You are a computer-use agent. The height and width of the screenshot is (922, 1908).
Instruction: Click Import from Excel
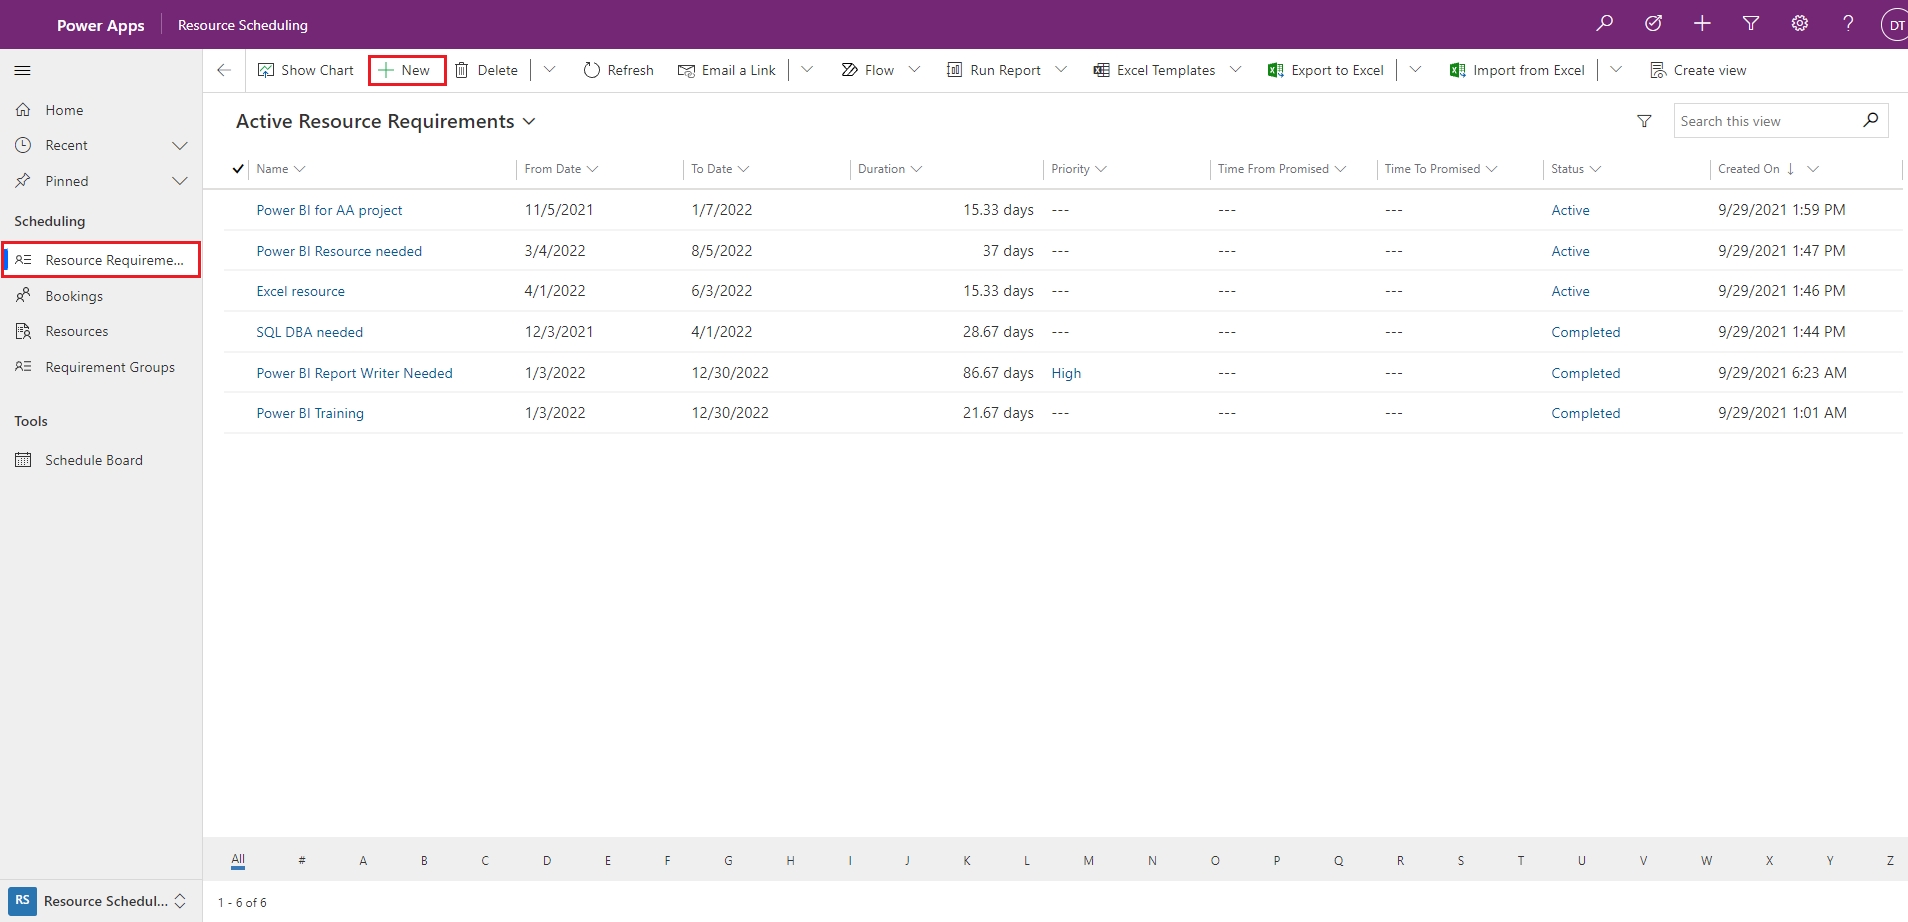pyautogui.click(x=1518, y=70)
